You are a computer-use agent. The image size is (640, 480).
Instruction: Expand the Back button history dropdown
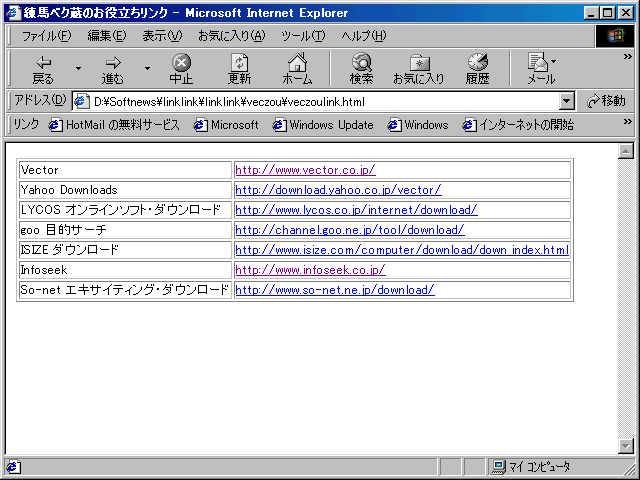point(78,69)
